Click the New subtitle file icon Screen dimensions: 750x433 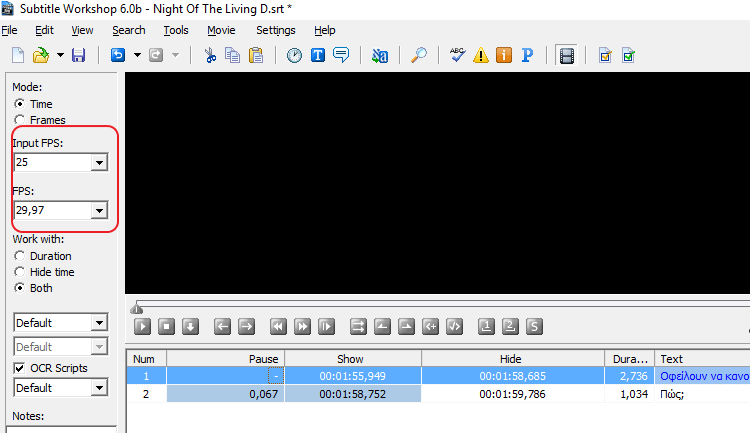[18, 56]
